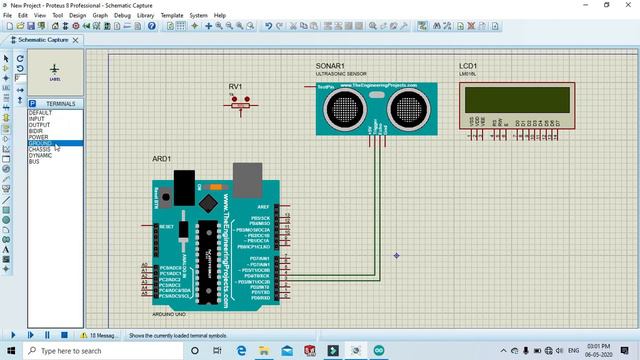Click the Save Project floppy icon

click(31, 26)
